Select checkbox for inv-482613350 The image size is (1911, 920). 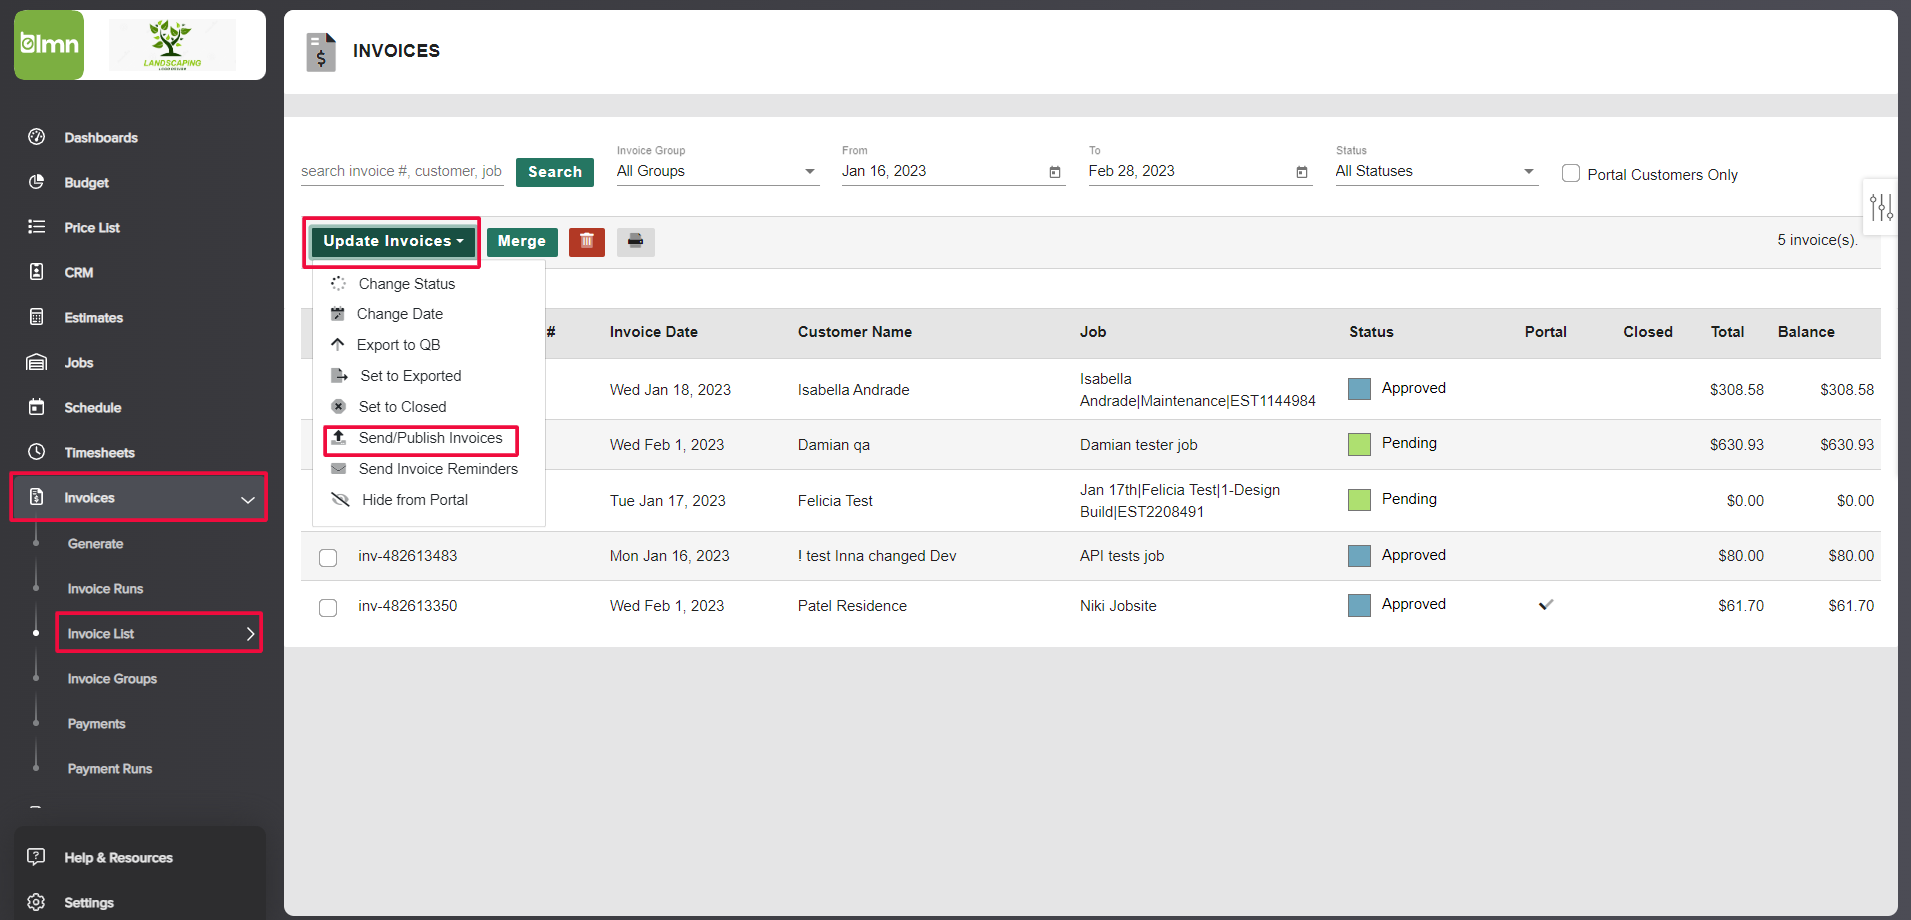(328, 607)
